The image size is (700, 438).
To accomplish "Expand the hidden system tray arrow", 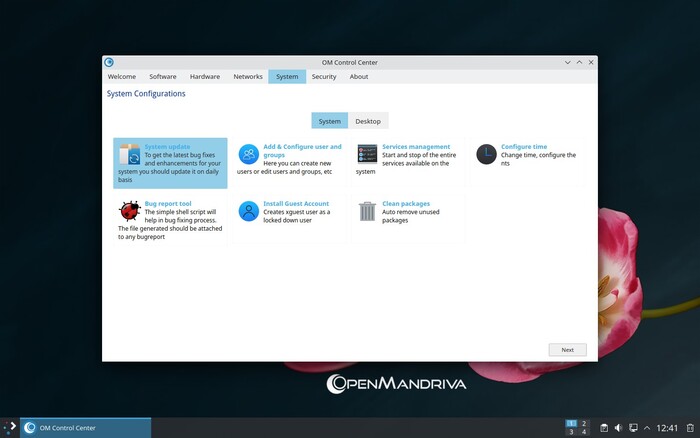I will coord(647,428).
